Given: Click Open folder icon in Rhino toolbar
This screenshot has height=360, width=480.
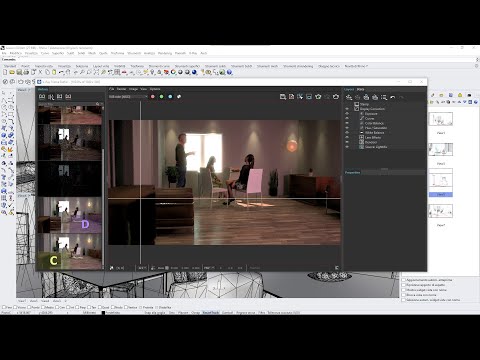Looking at the screenshot, I should (x=12, y=72).
